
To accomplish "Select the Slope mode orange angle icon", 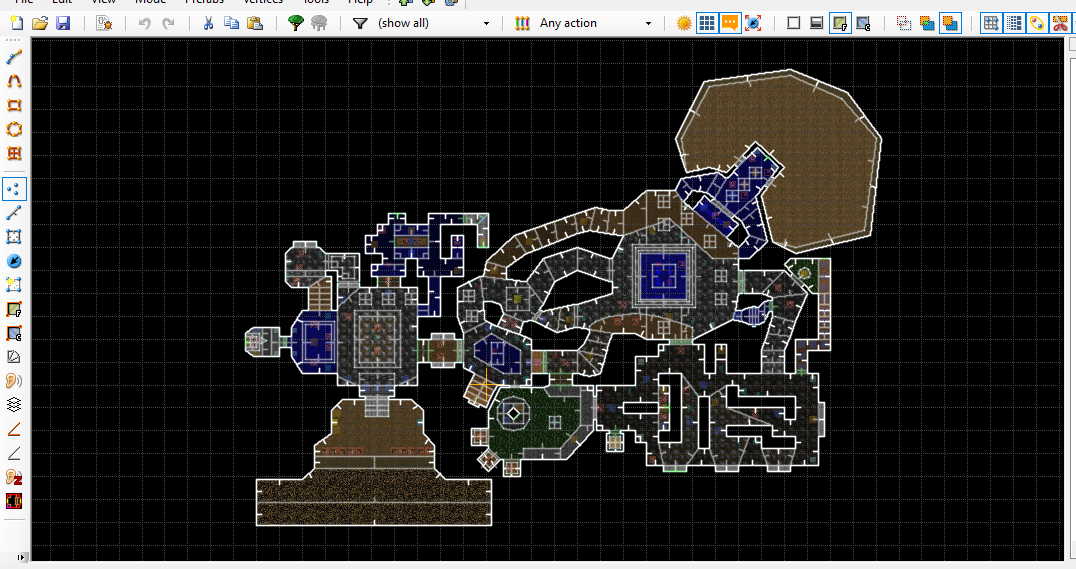I will click(14, 429).
